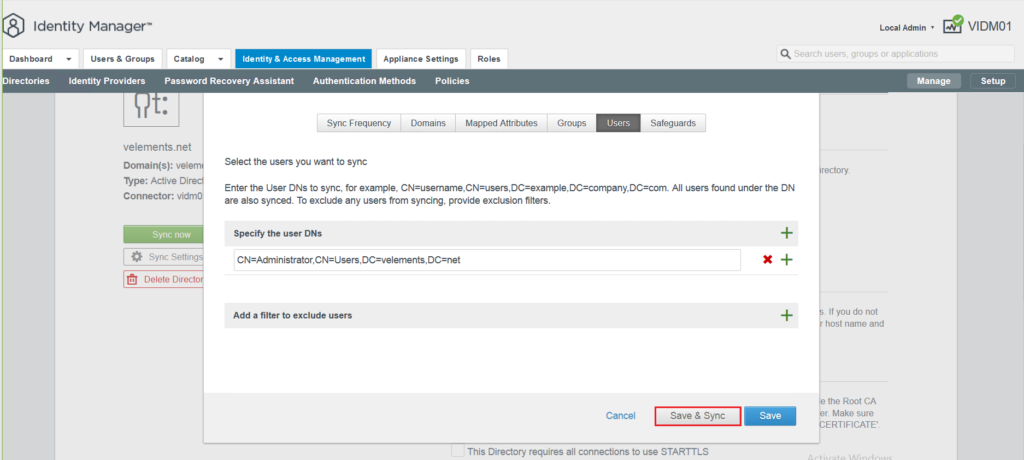Click the Sync Settings button
Image resolution: width=1024 pixels, height=460 pixels.
[x=163, y=257]
